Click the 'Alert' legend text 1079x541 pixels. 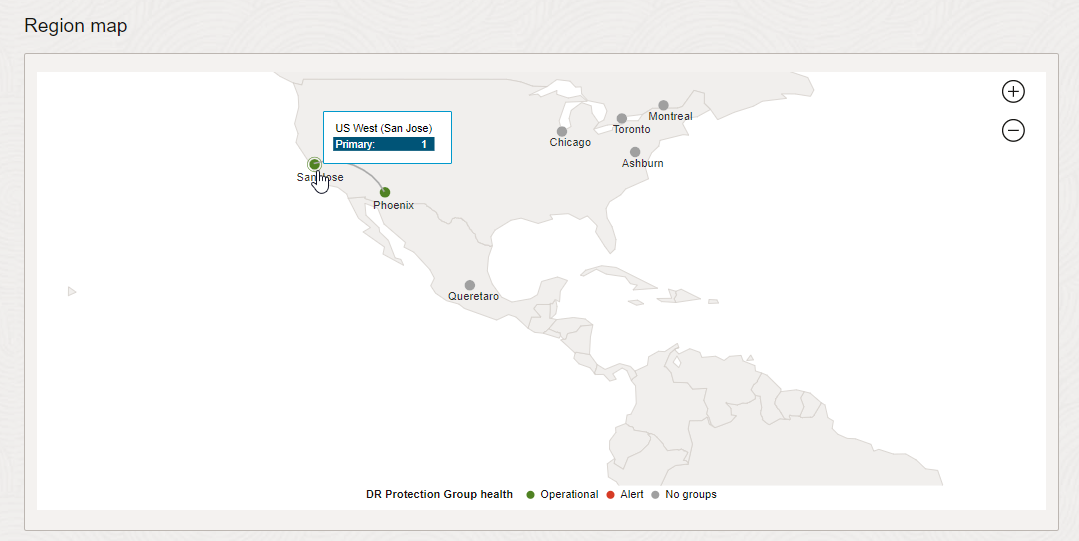click(x=632, y=495)
